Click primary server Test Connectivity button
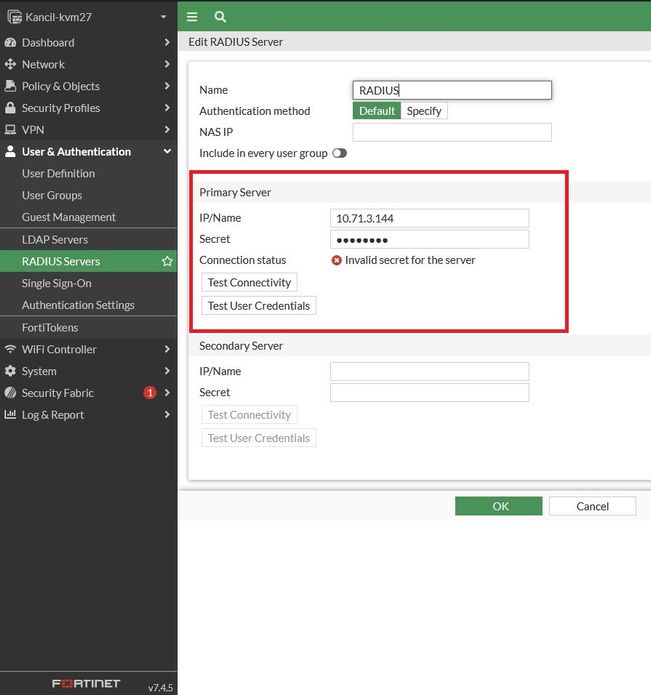Viewport: 651px width, 695px height. point(249,283)
